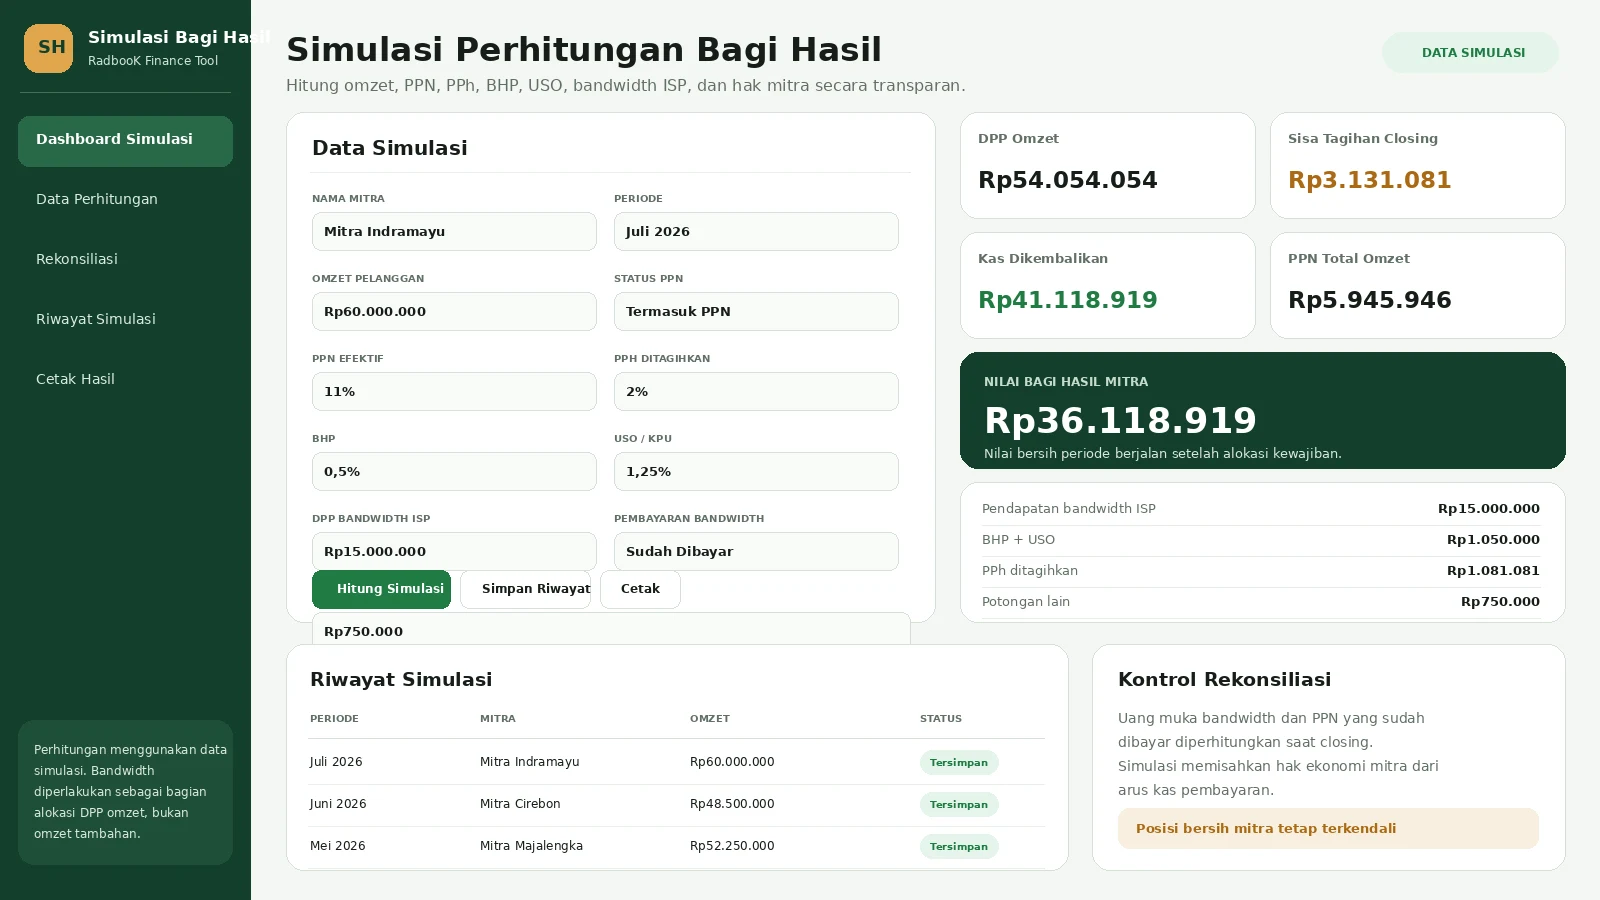
Task: Click the PPh Ditagihkan 2% field
Action: pos(756,391)
